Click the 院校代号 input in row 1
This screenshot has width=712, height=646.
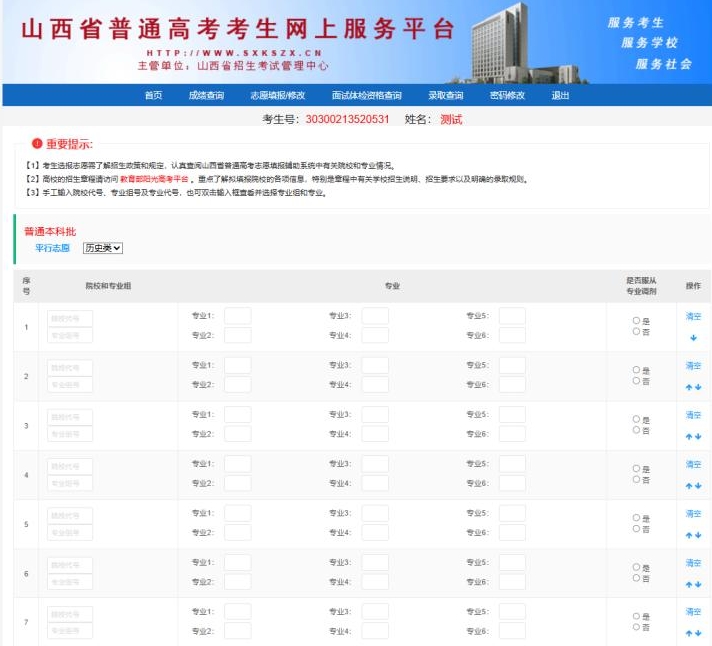click(70, 318)
